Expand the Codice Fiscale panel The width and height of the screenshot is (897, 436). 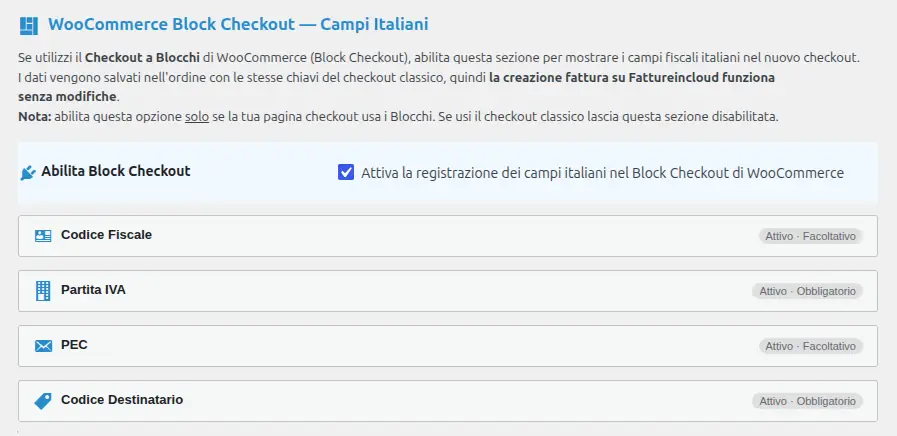(x=448, y=236)
